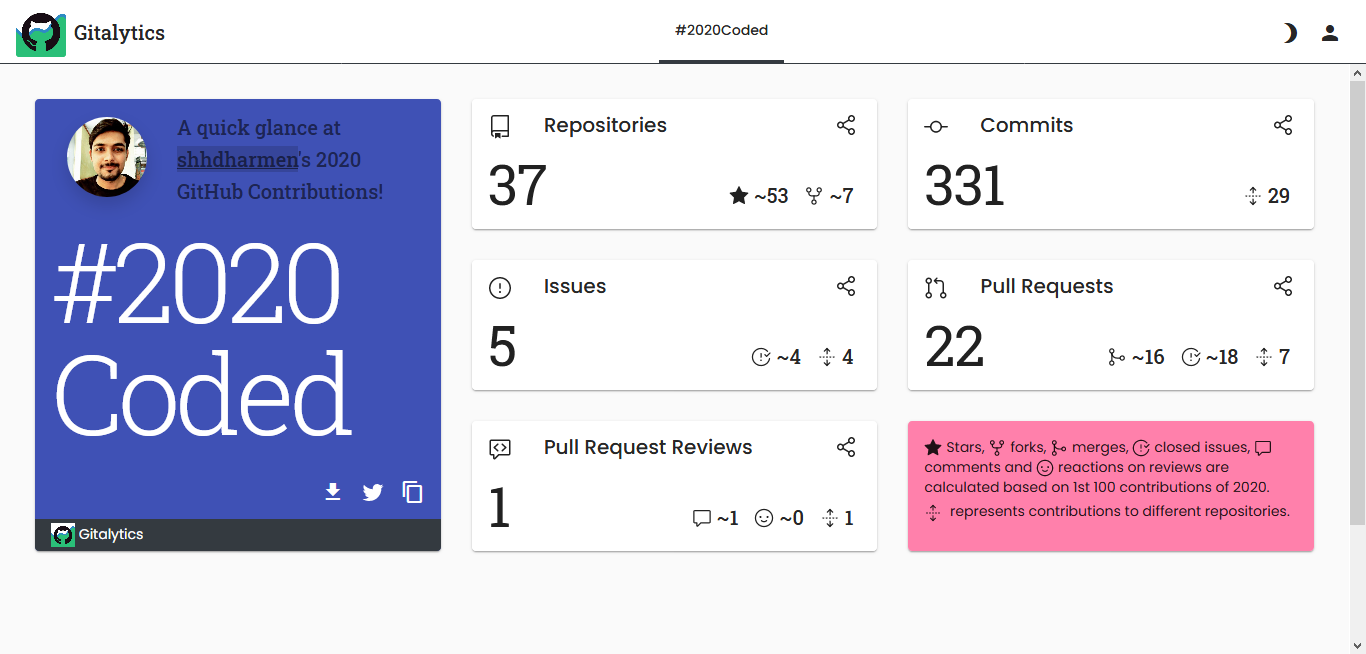
Task: Click the Issues alert icon
Action: (500, 288)
